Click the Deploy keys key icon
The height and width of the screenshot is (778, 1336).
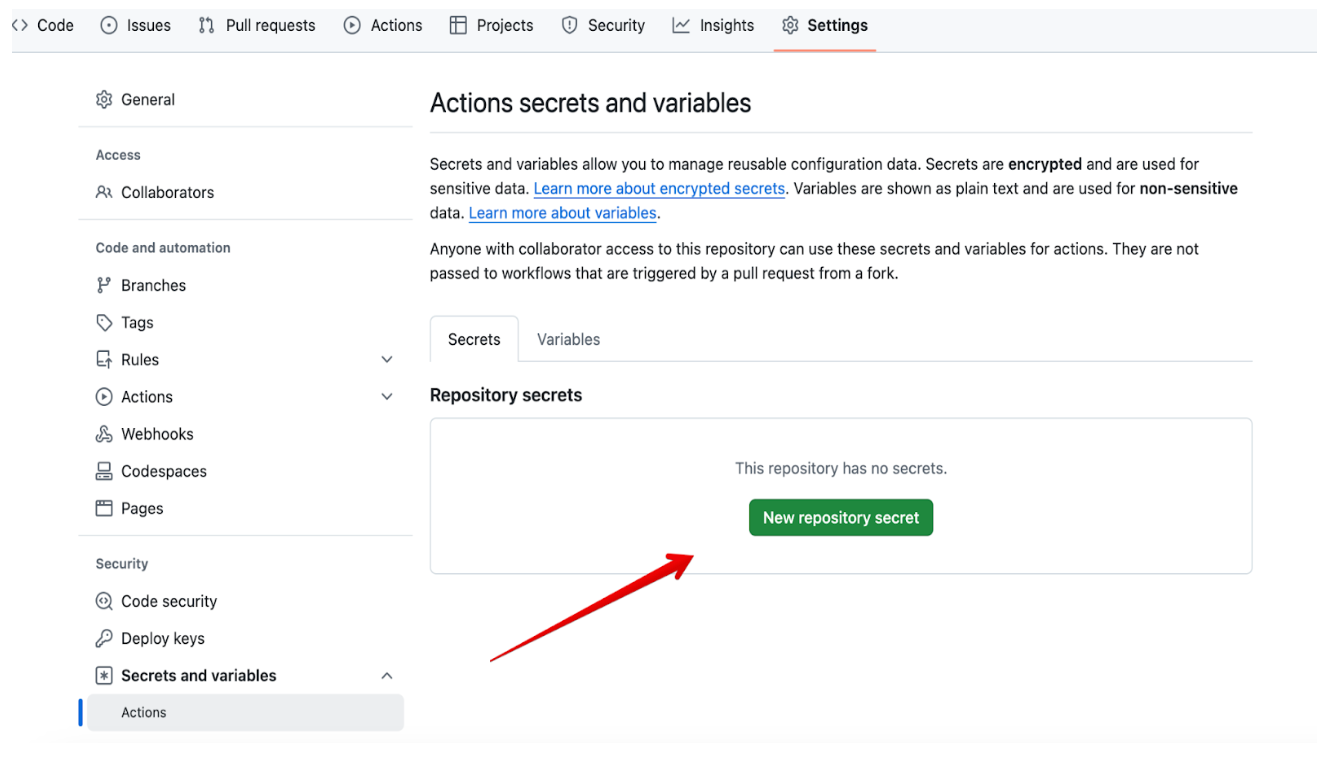tap(104, 639)
